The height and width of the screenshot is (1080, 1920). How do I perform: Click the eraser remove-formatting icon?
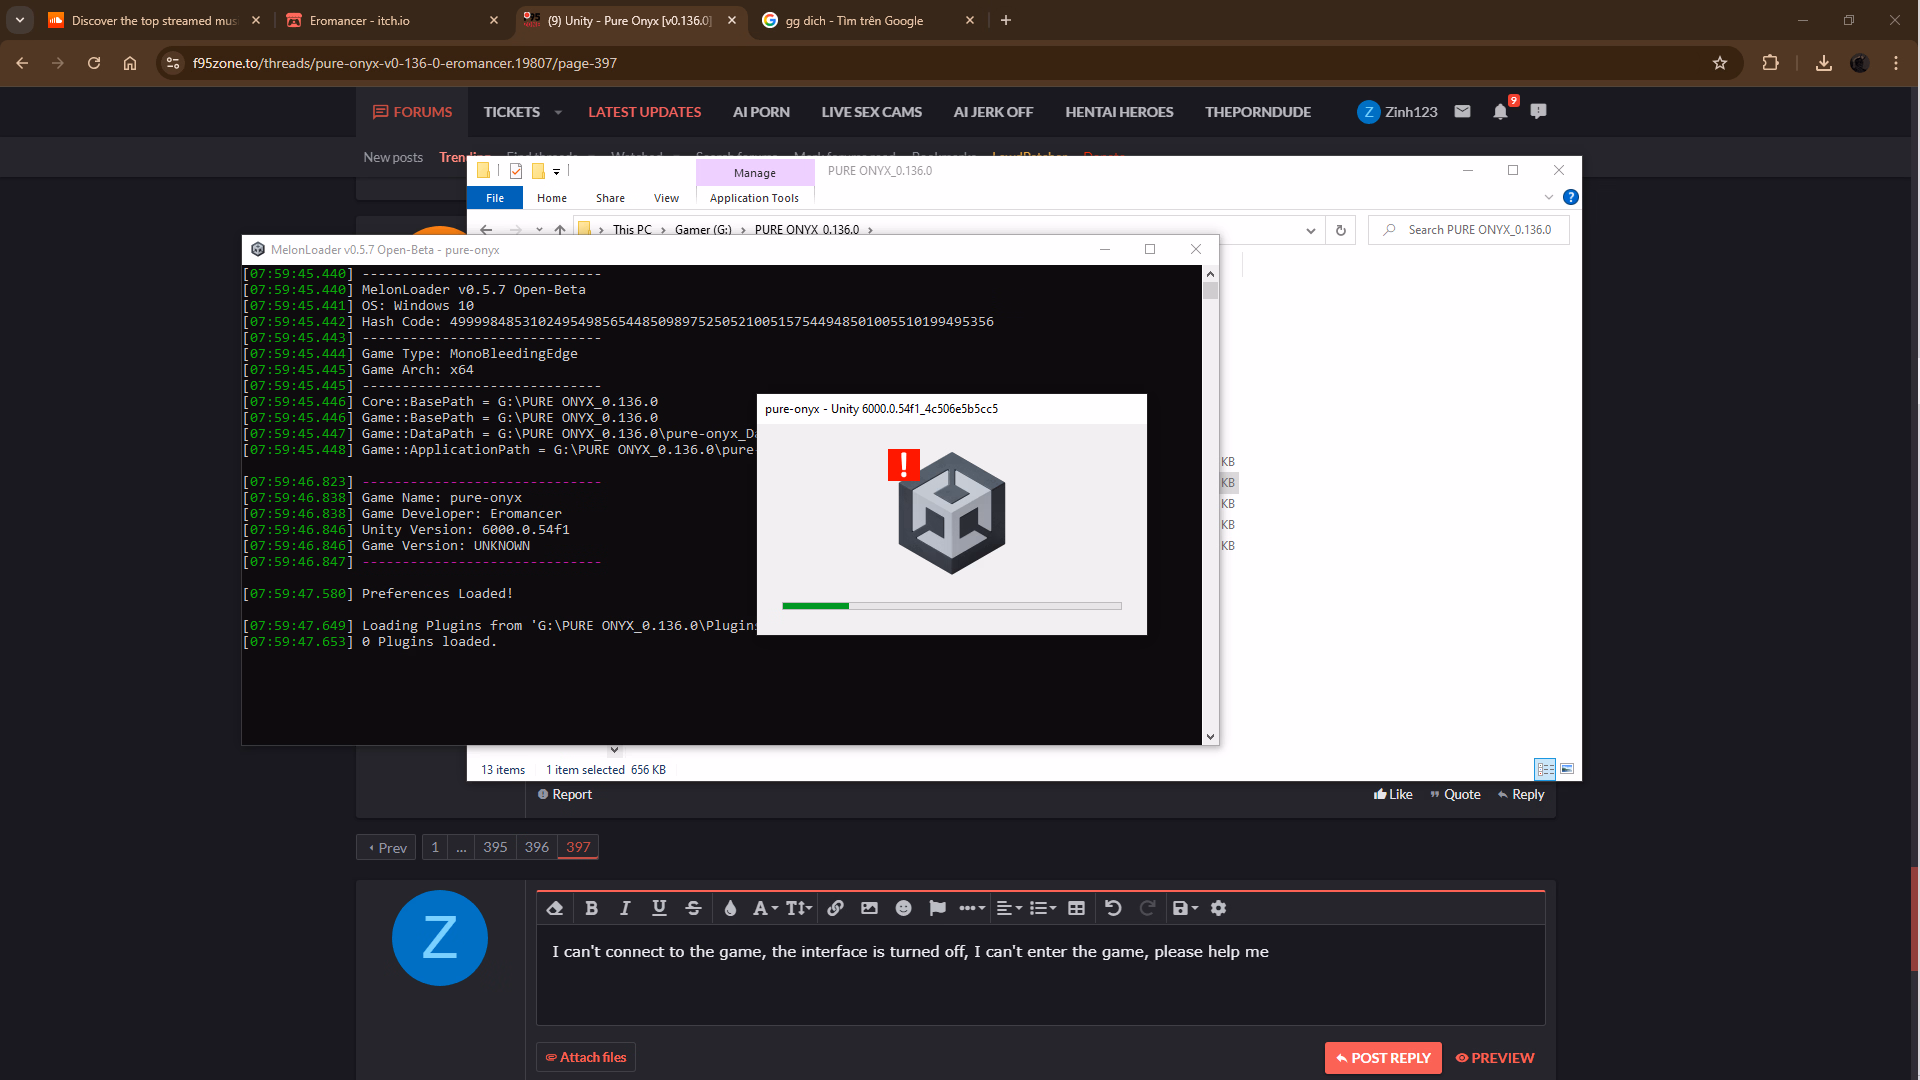coord(555,908)
